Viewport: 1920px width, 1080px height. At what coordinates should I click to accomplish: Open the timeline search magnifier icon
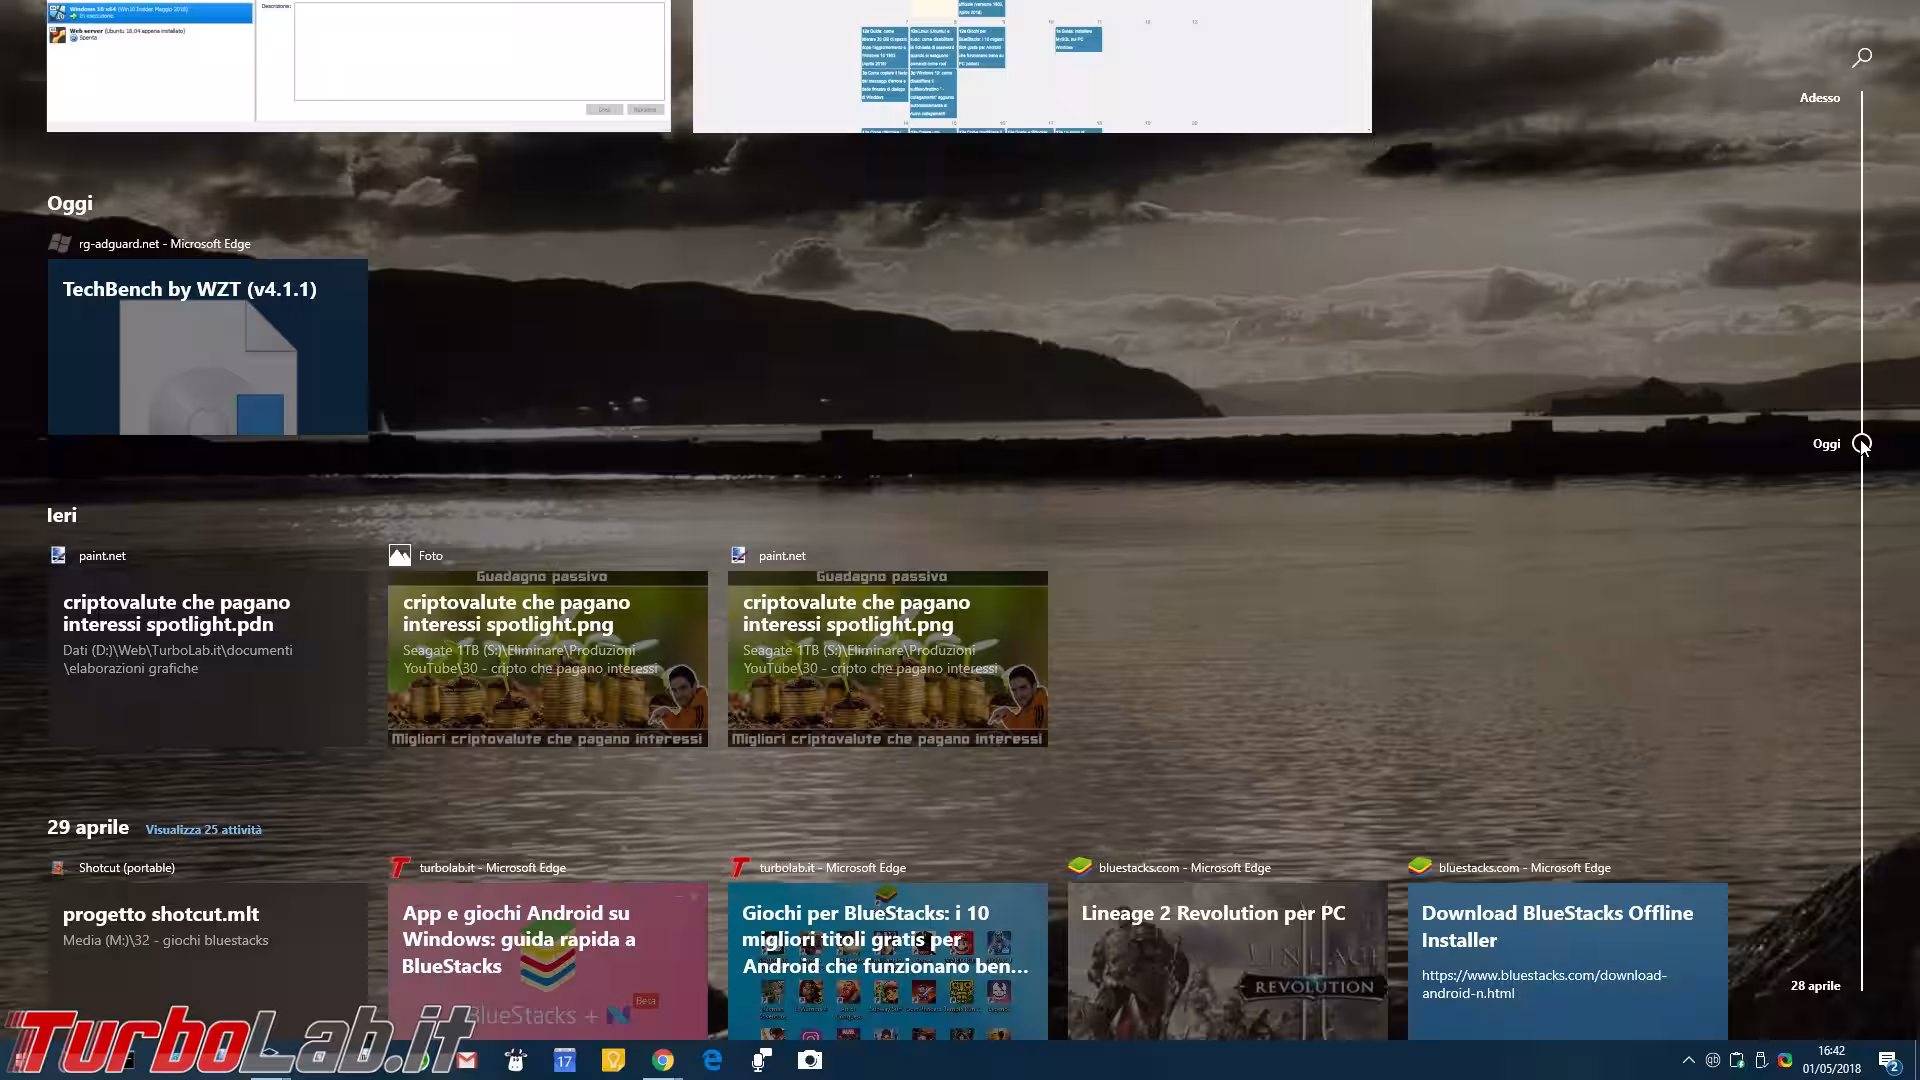pyautogui.click(x=1861, y=56)
